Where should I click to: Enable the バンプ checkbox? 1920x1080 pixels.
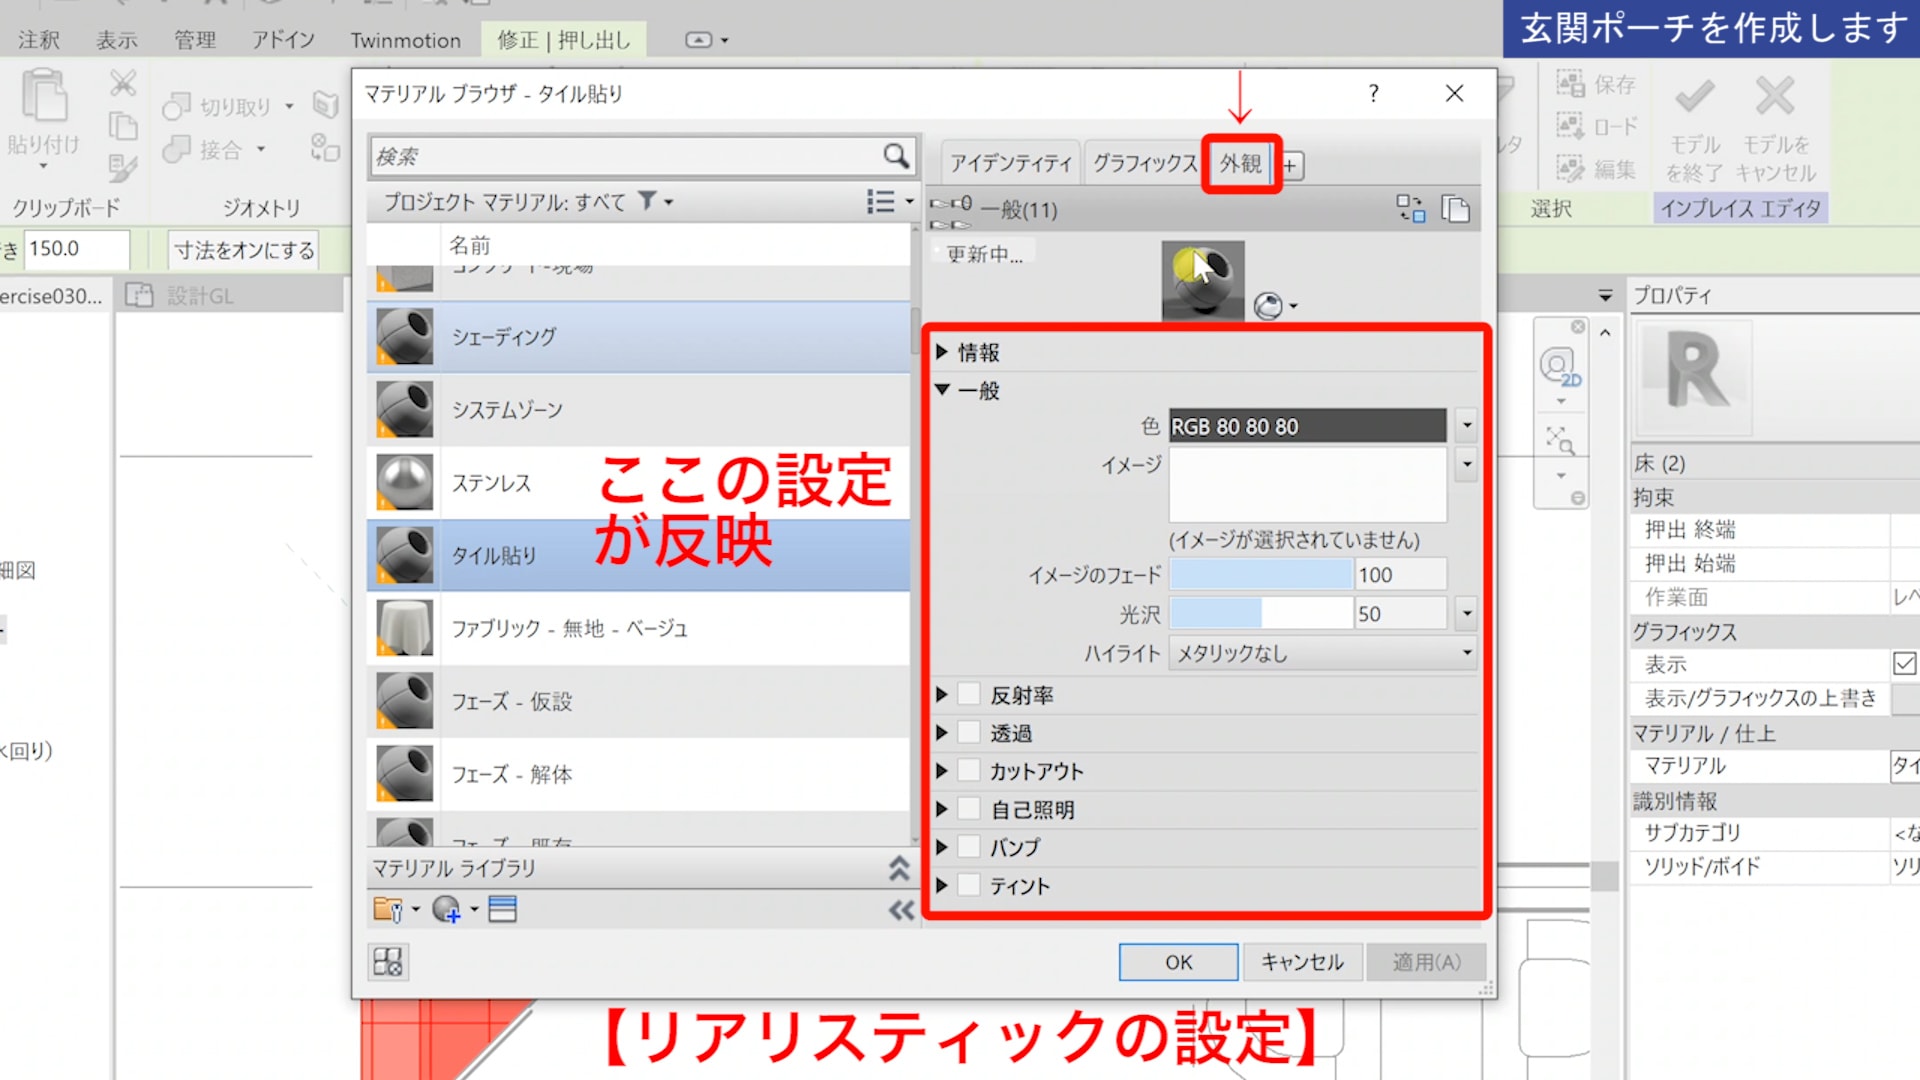(968, 847)
